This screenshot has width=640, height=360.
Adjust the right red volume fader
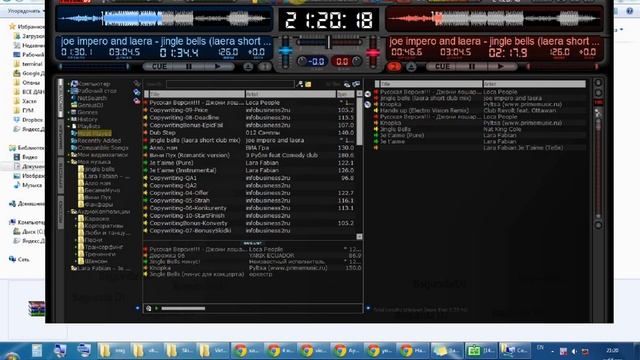point(373,52)
